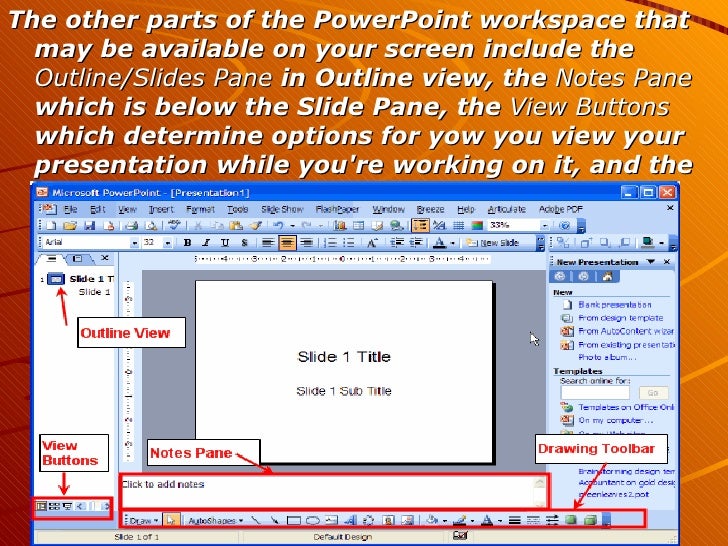Click the Save floppy disk icon

click(90, 226)
